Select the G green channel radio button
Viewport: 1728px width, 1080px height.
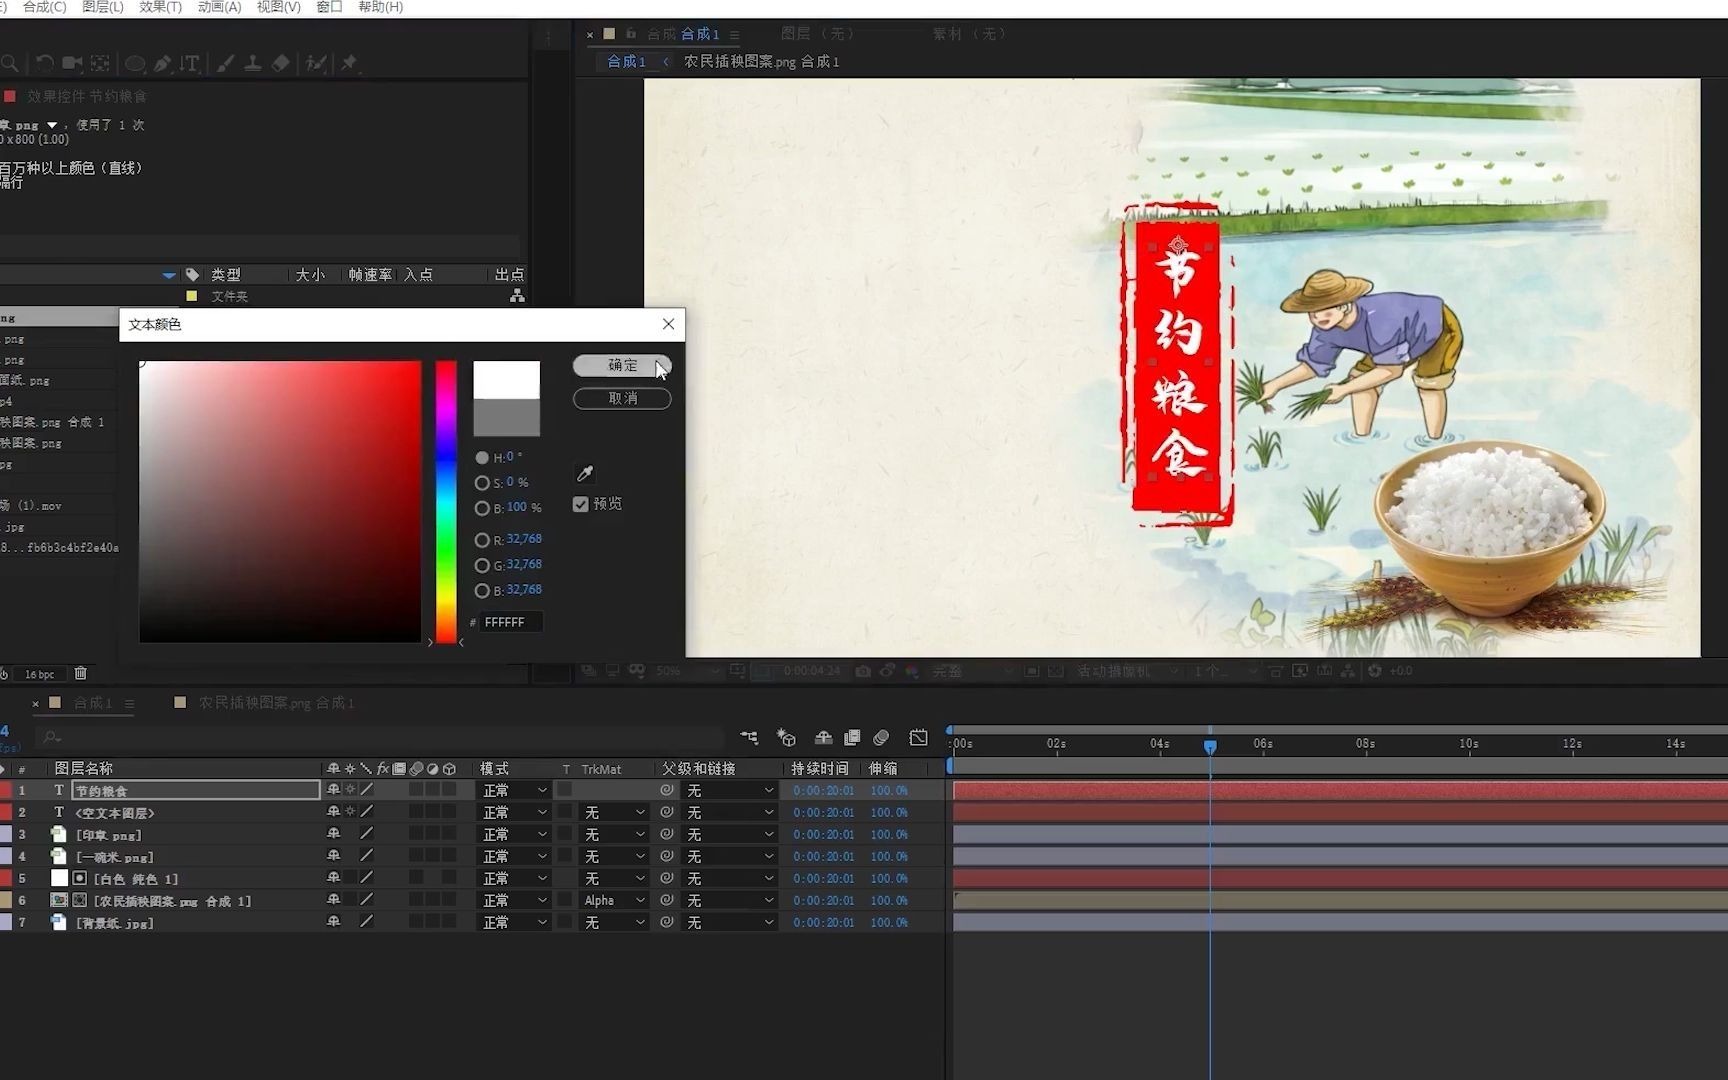482,565
